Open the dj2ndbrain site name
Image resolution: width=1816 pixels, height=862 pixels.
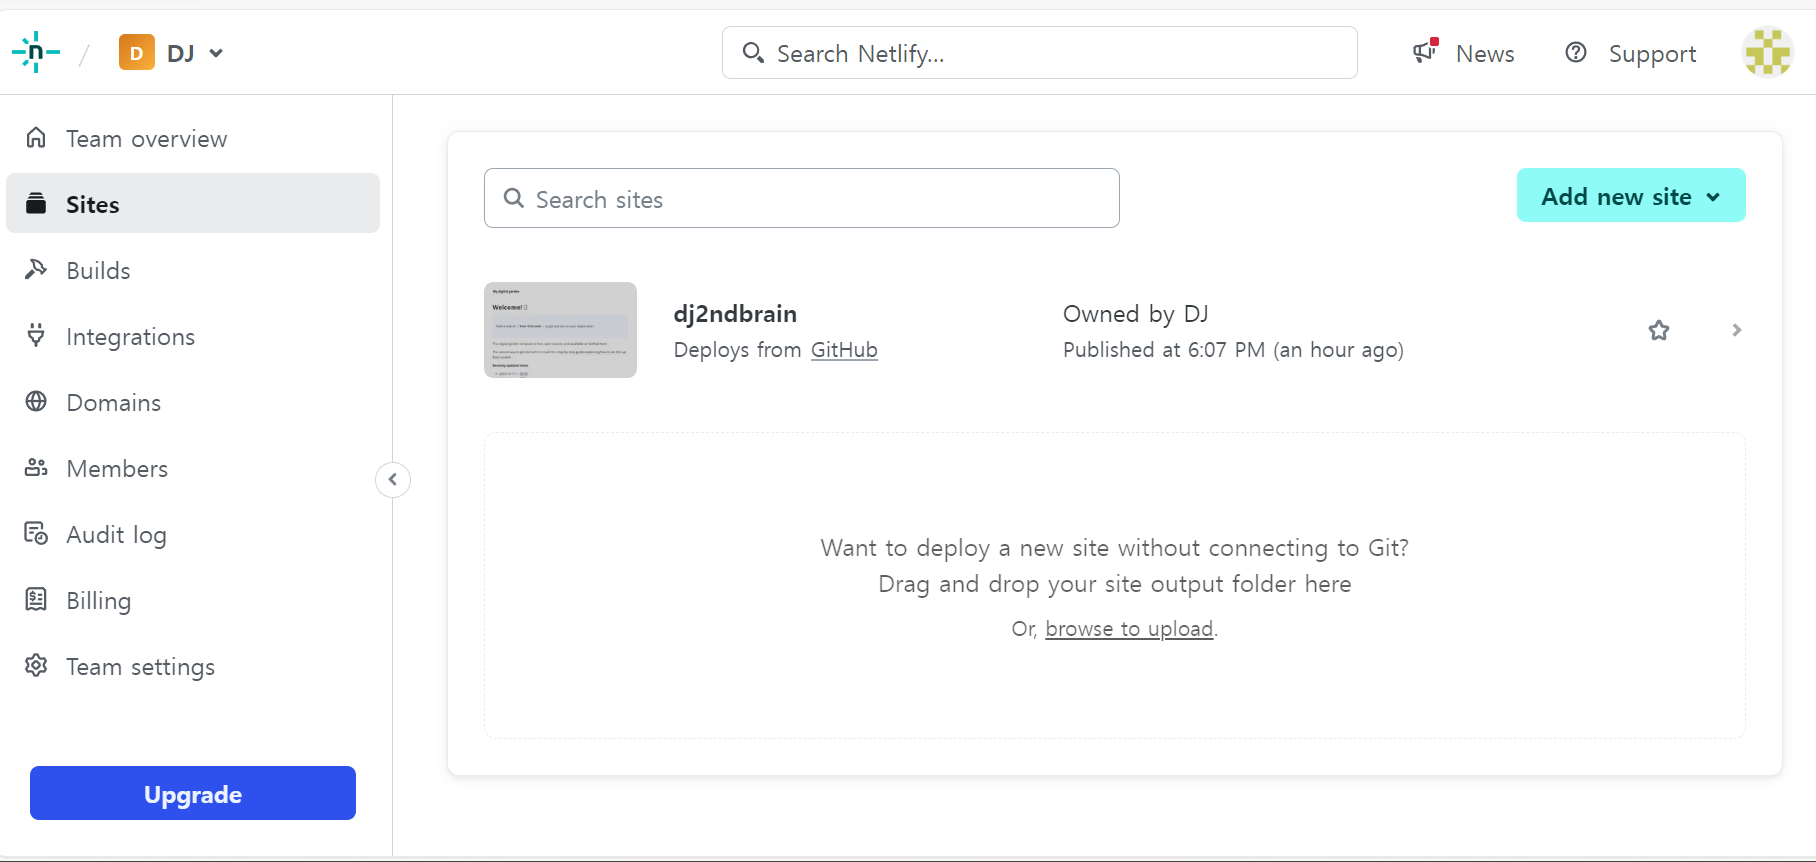(735, 314)
